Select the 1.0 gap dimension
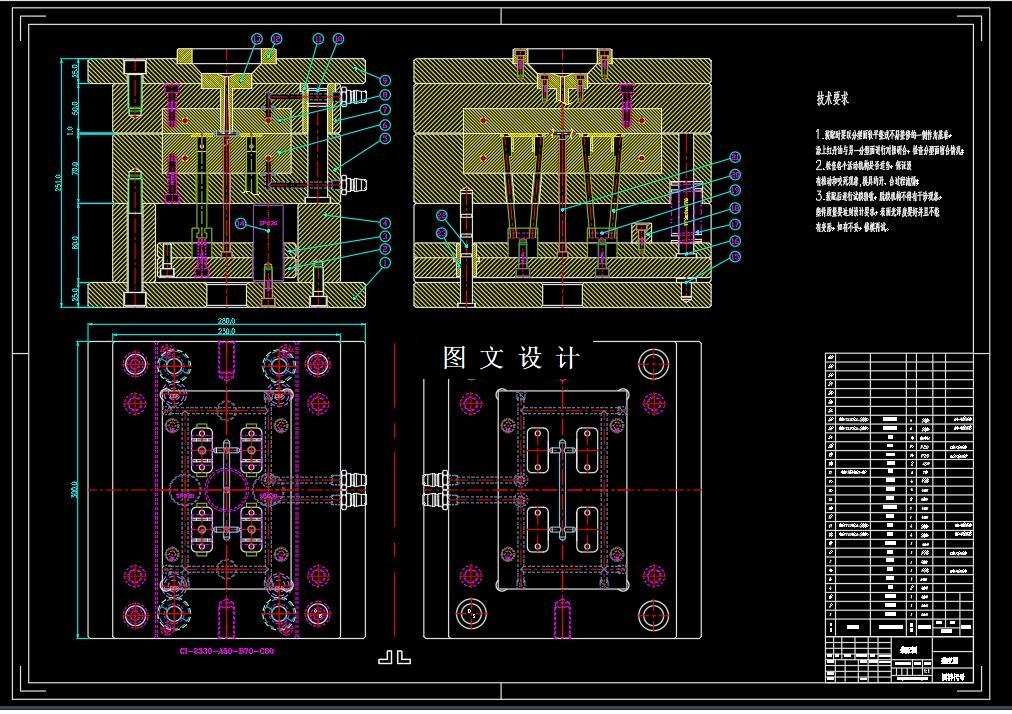This screenshot has height=714, width=1012. [70, 130]
